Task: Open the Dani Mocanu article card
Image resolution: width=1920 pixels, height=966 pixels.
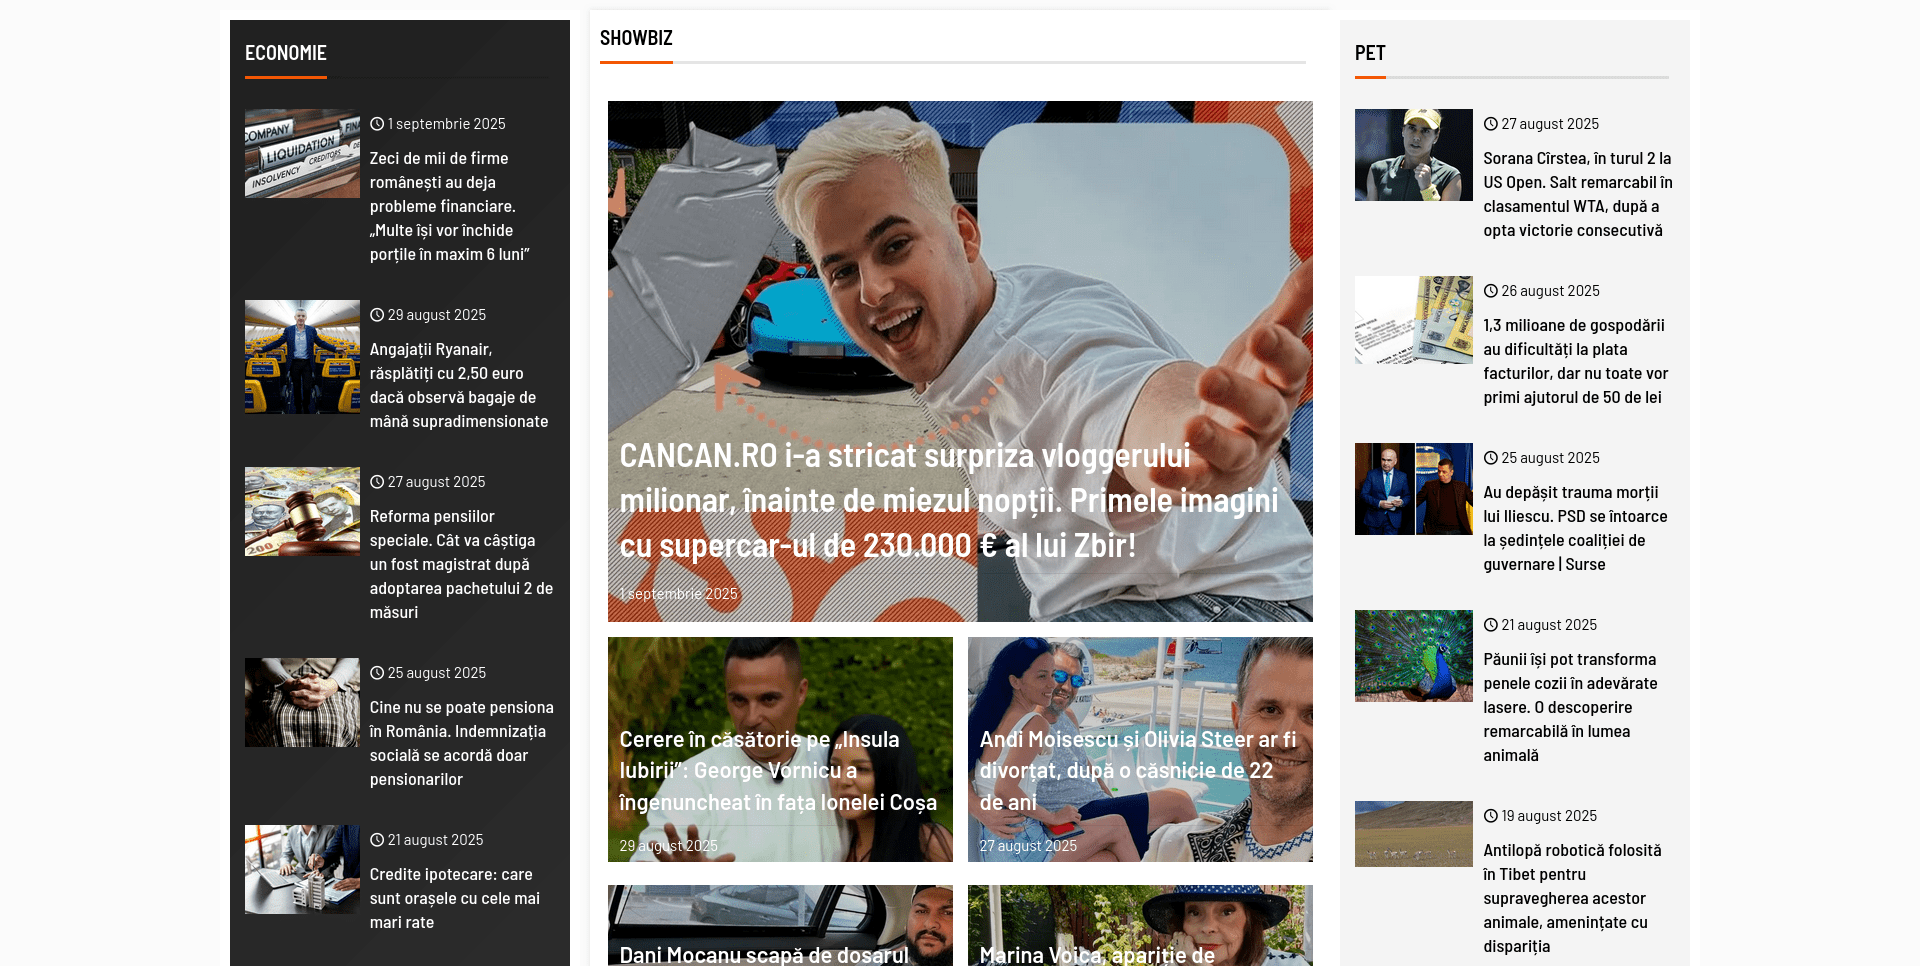Action: click(x=764, y=954)
